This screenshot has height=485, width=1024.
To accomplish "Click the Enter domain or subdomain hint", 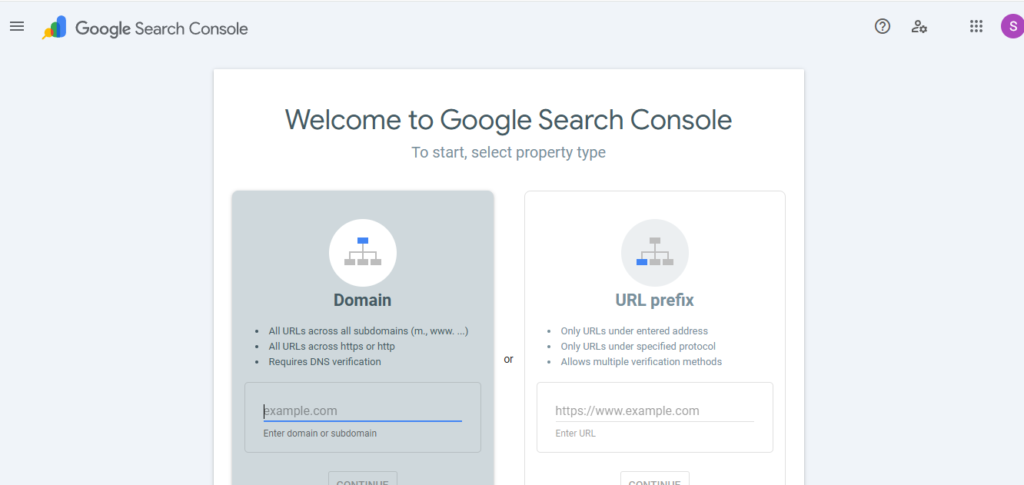I will [320, 434].
